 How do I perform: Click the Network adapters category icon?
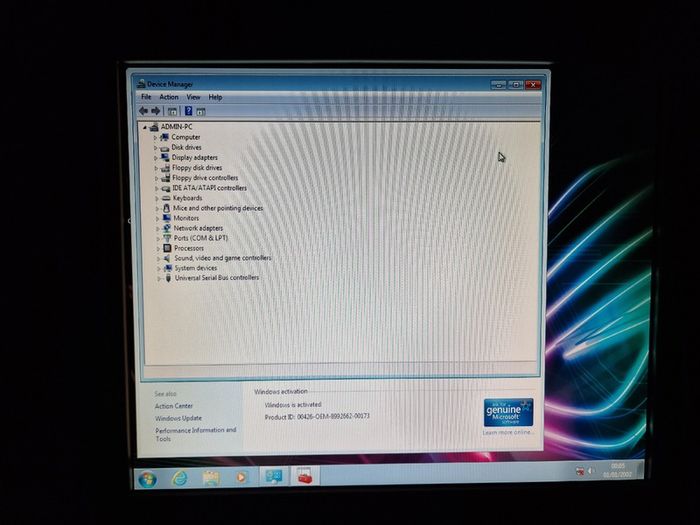167,228
